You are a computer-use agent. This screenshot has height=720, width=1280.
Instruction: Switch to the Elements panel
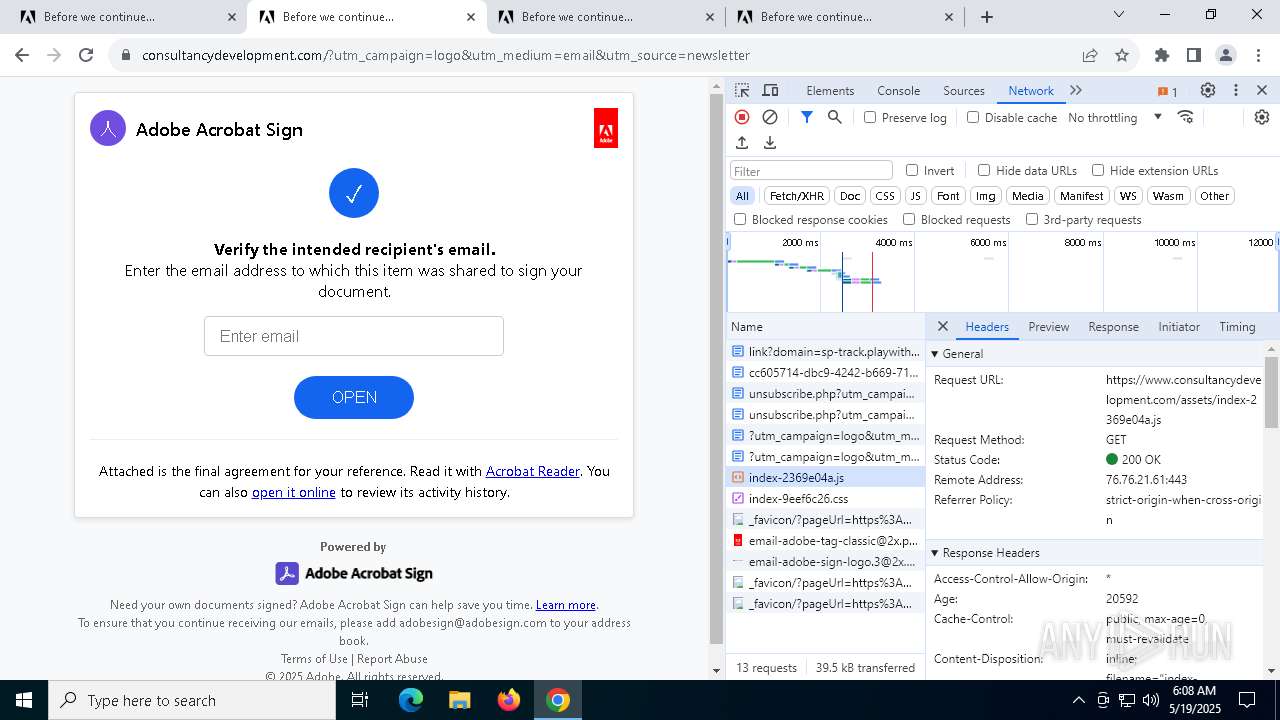pyautogui.click(x=830, y=90)
